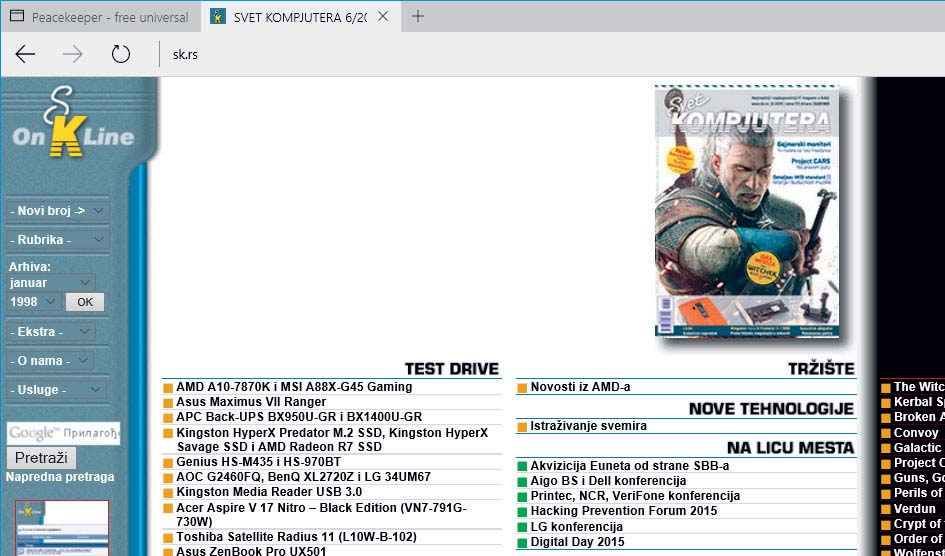Click the TEST DRIVE section heading
This screenshot has height=556, width=945.
tap(451, 369)
